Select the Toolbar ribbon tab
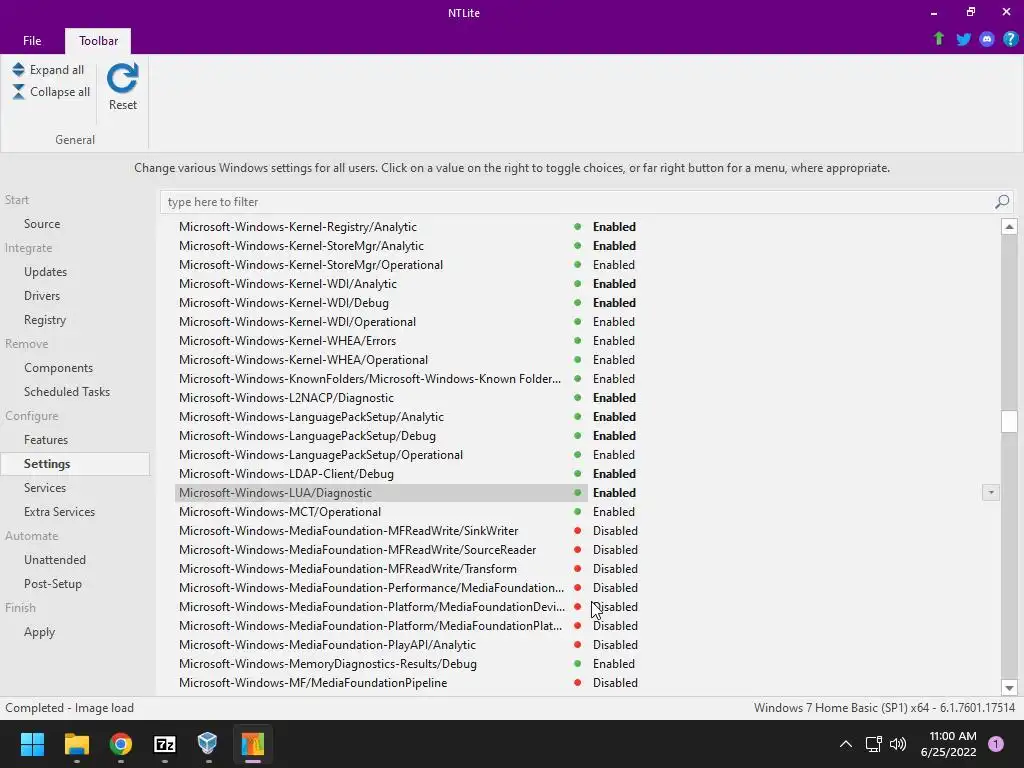Viewport: 1024px width, 768px height. [x=98, y=40]
